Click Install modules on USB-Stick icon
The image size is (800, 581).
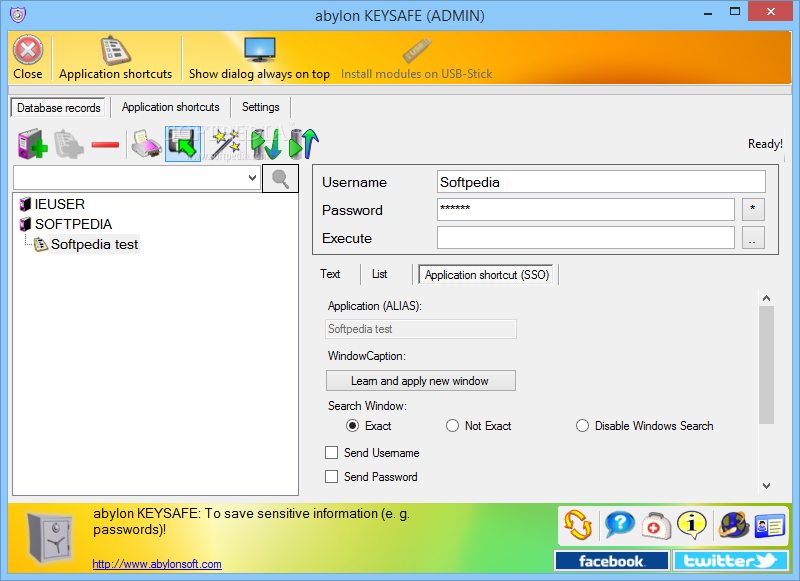[x=416, y=50]
